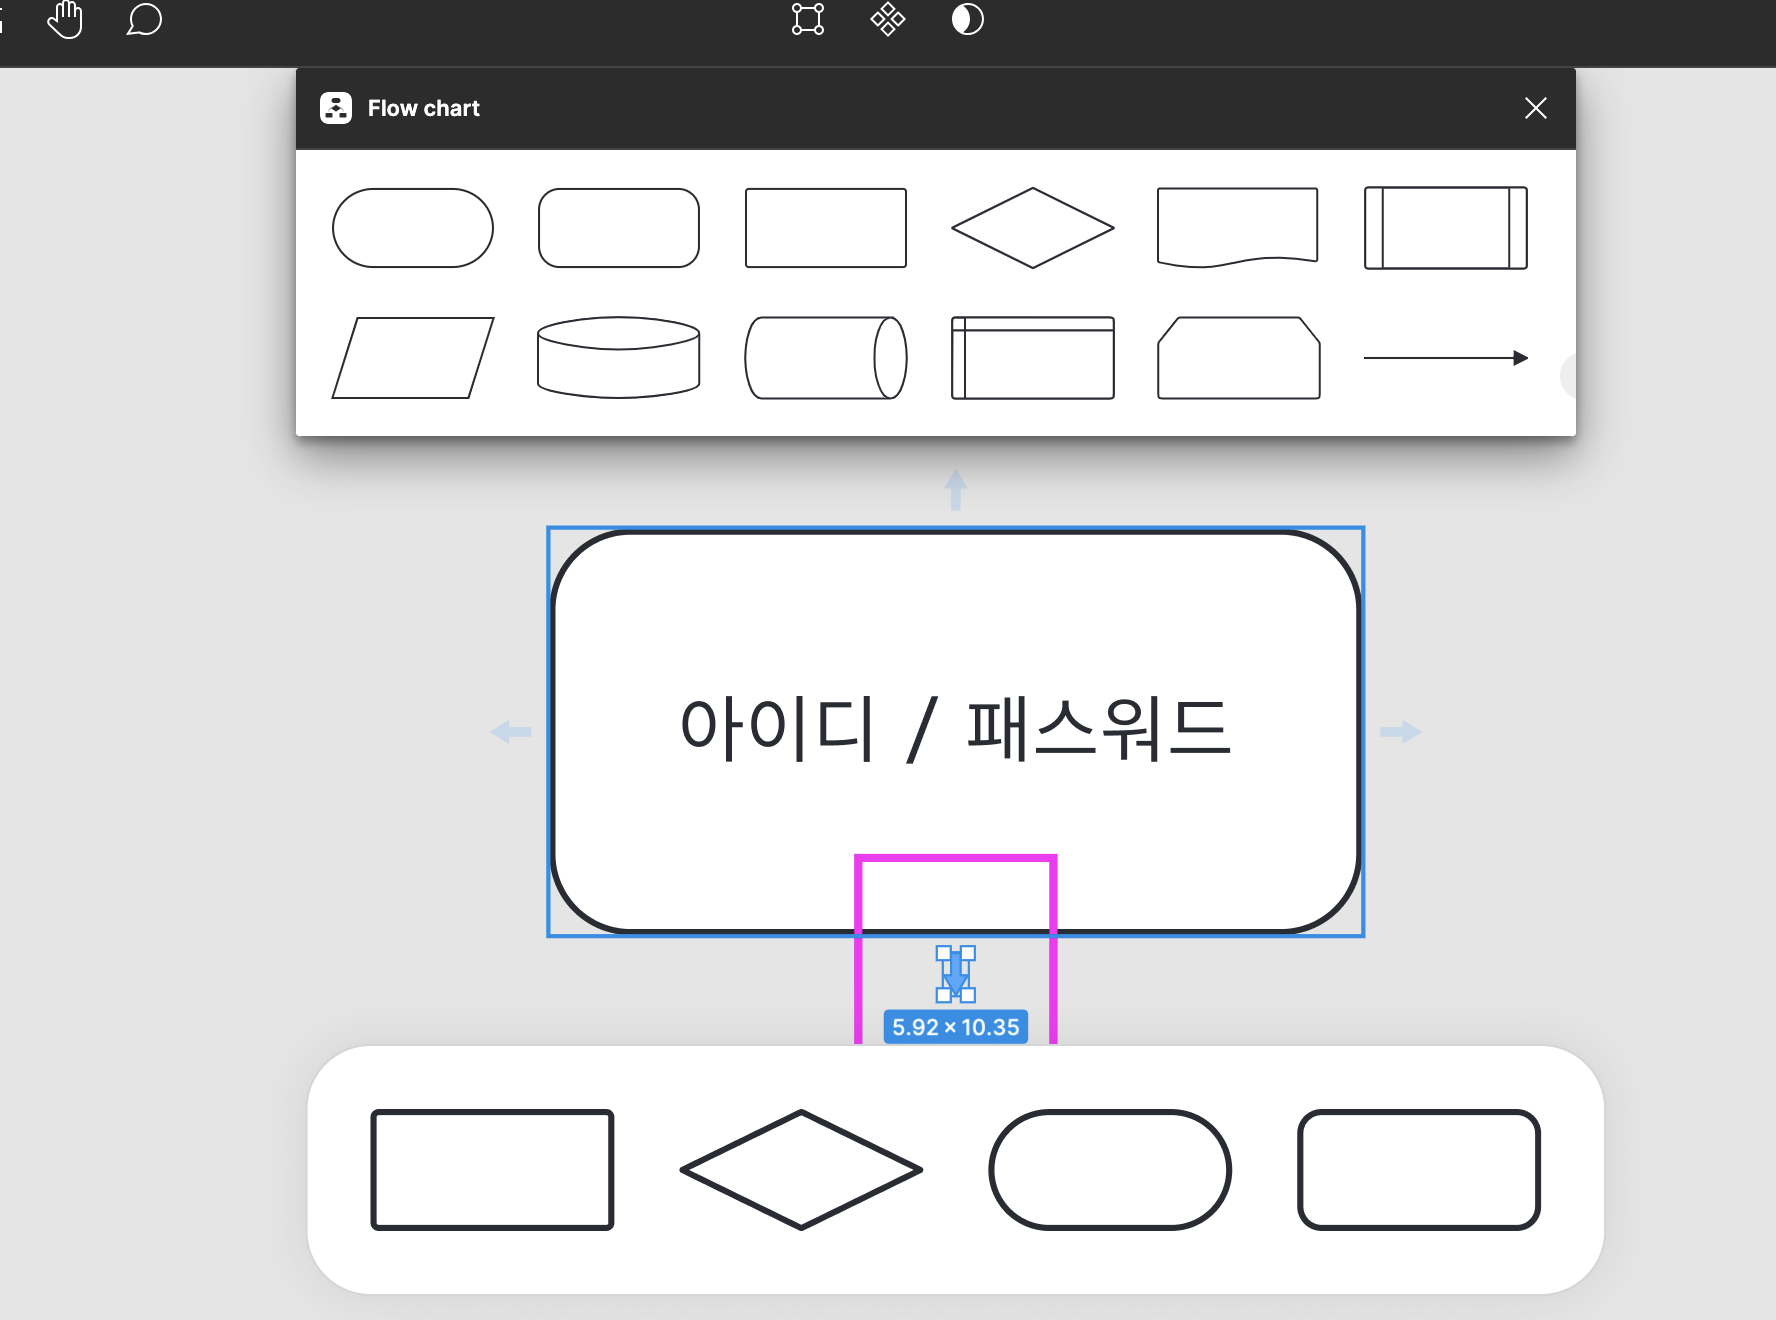Viewport: 1776px width, 1320px height.
Task: Click the left arrow beside the selected shape
Action: [x=511, y=732]
